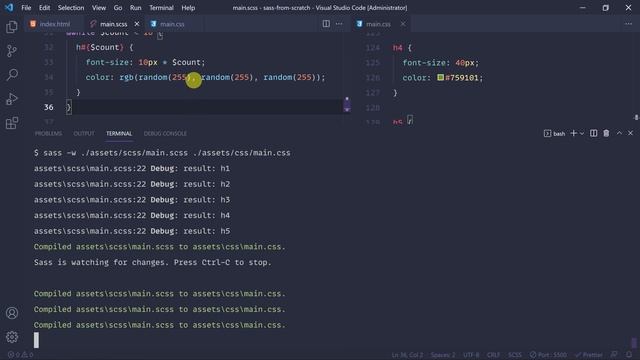Close the main.scss editor tab

[x=137, y=24]
